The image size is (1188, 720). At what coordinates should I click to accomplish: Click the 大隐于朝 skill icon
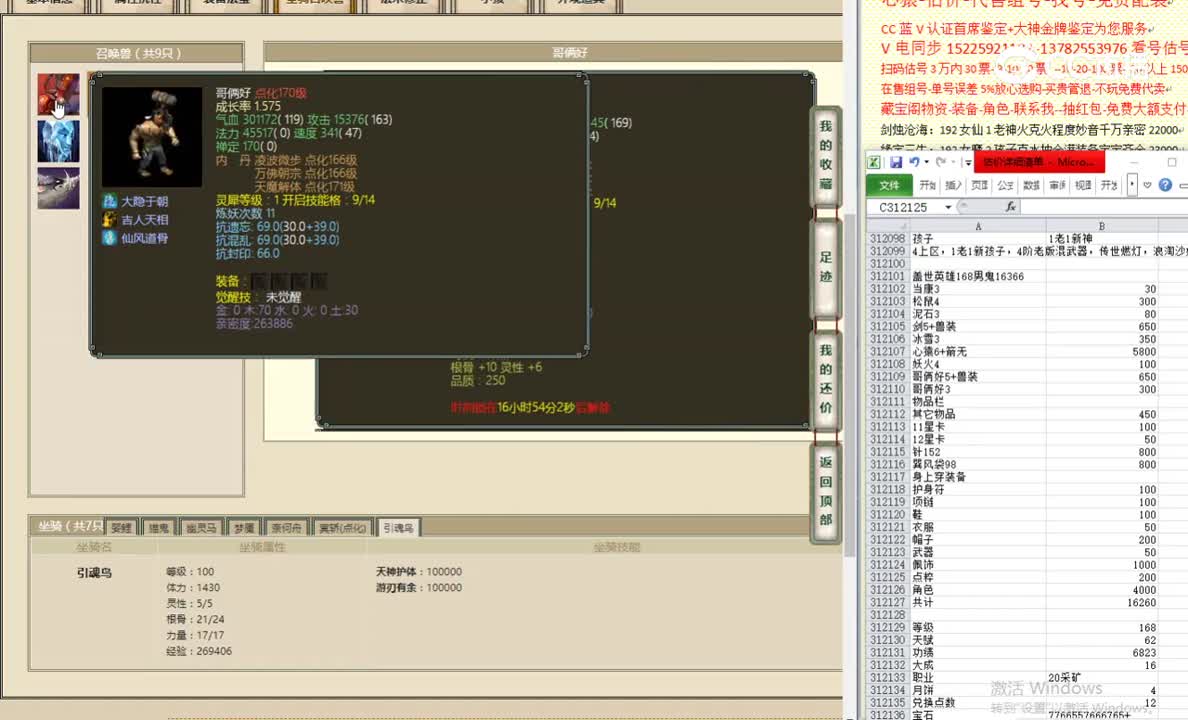(110, 202)
